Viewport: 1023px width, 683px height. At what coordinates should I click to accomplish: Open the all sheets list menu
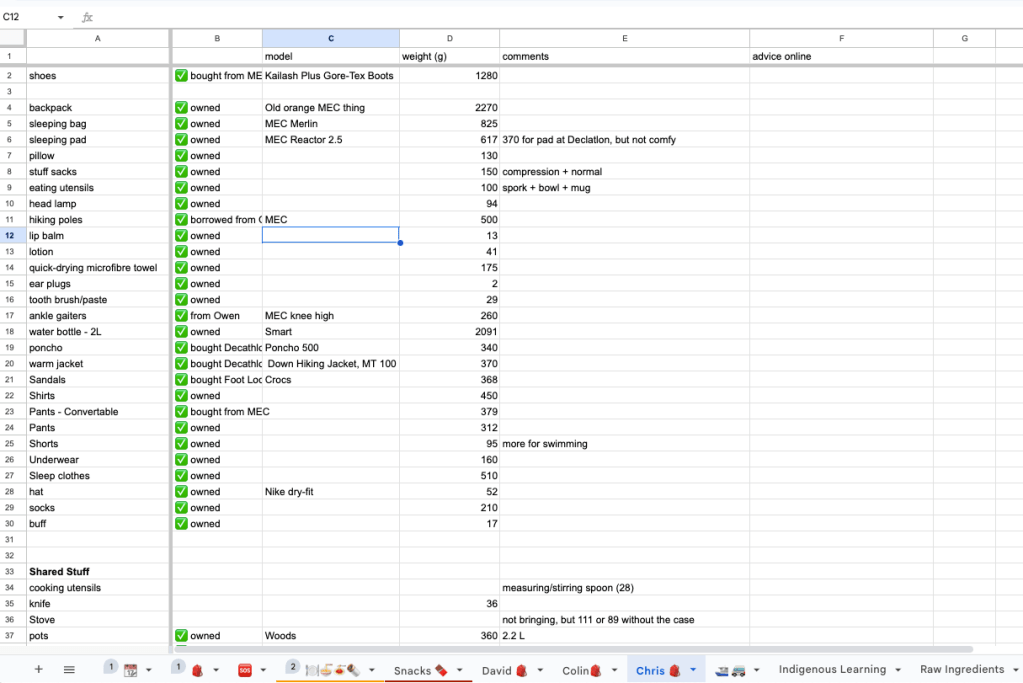pyautogui.click(x=69, y=669)
